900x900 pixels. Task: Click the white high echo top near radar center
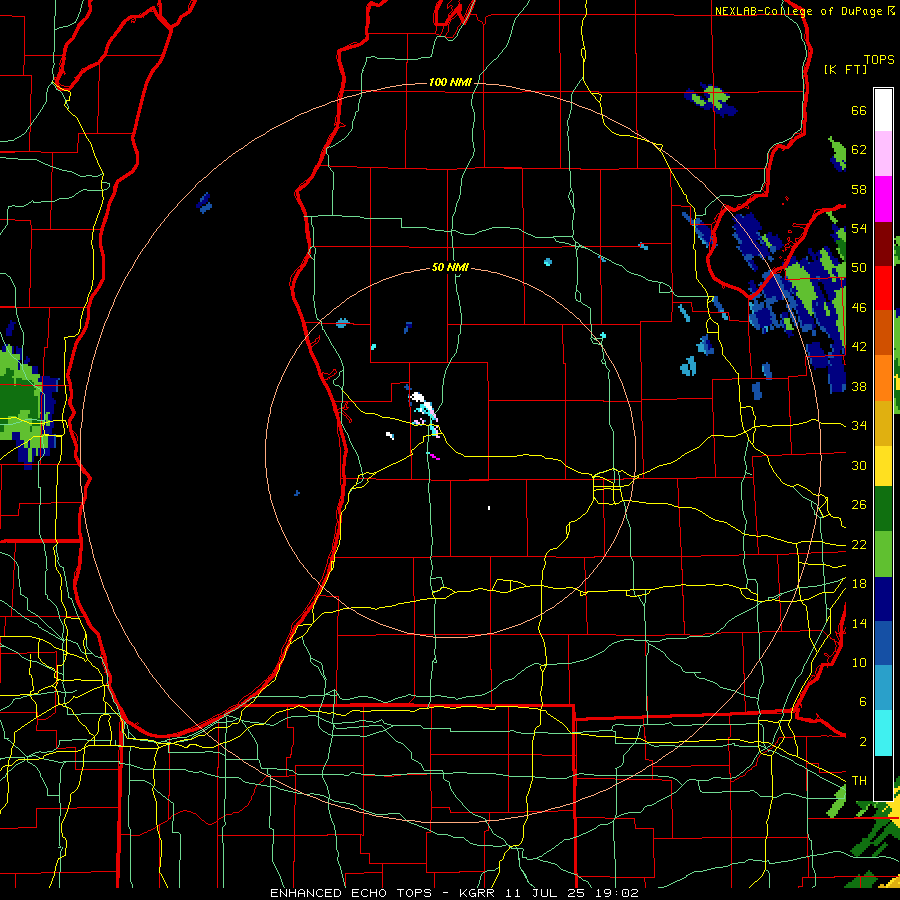tap(418, 397)
